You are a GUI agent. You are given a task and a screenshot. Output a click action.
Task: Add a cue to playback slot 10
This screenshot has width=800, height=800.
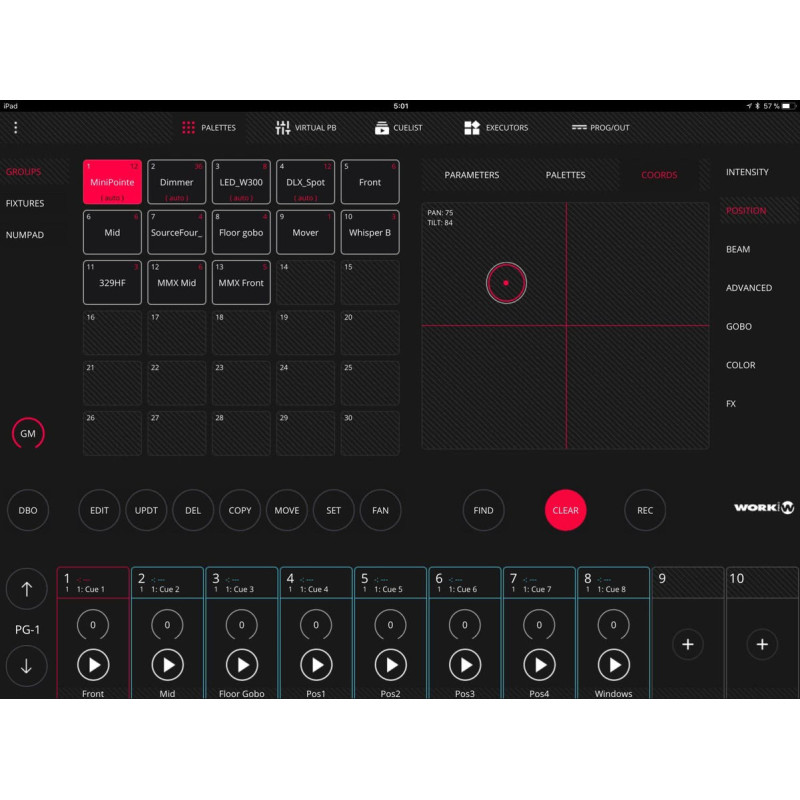click(762, 645)
